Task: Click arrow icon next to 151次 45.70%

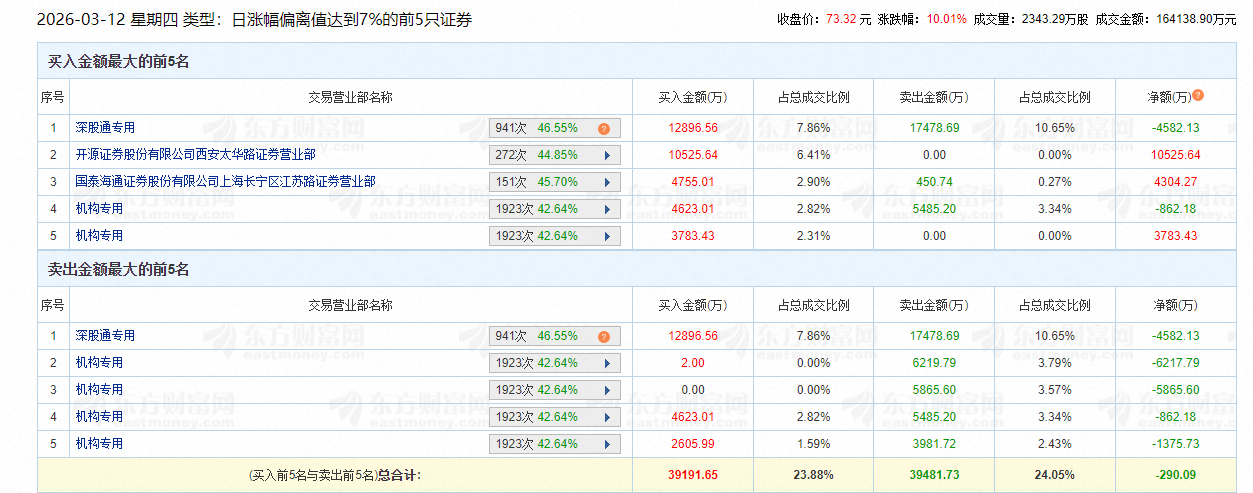Action: point(606,182)
